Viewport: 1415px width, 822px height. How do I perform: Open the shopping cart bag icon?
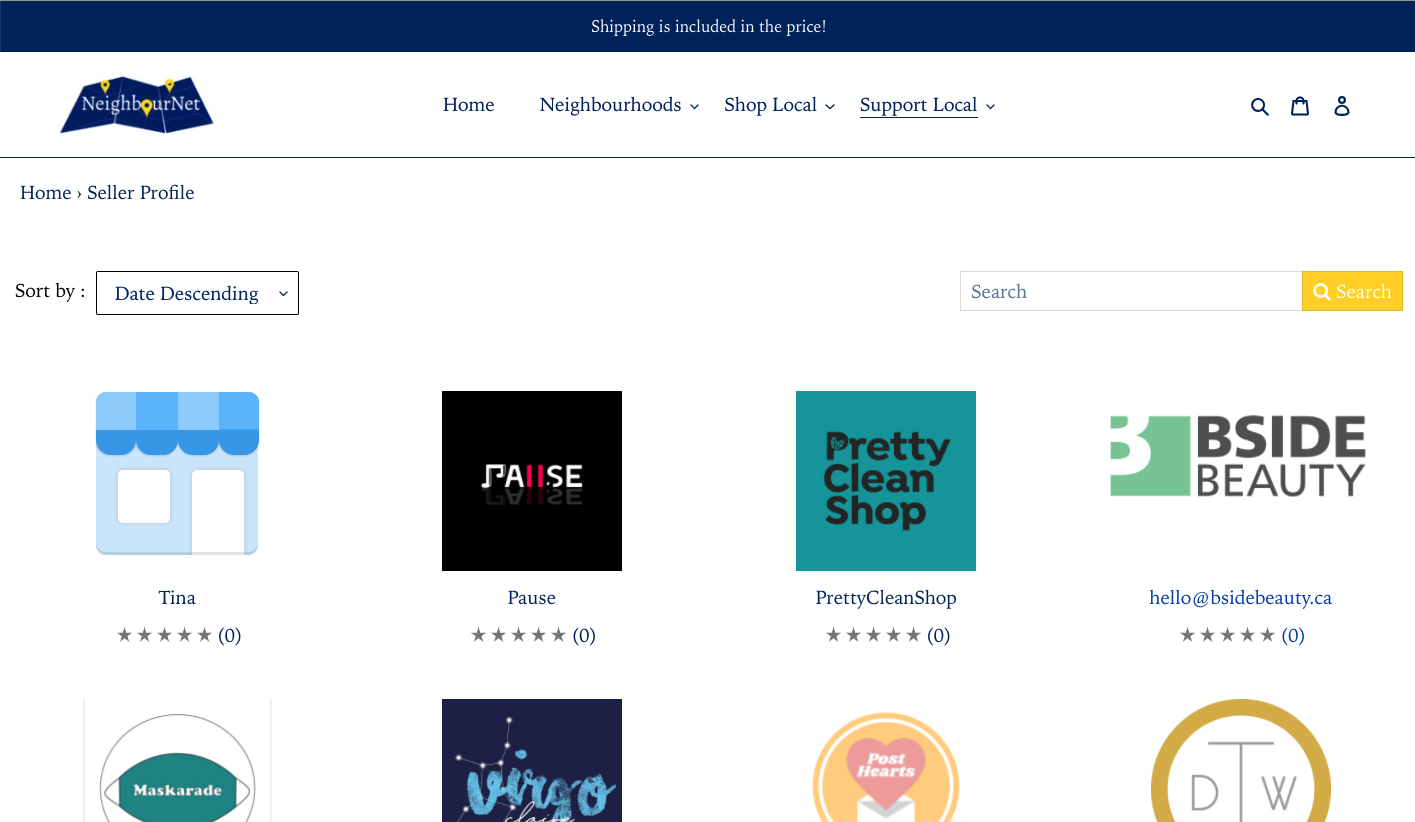tap(1300, 105)
